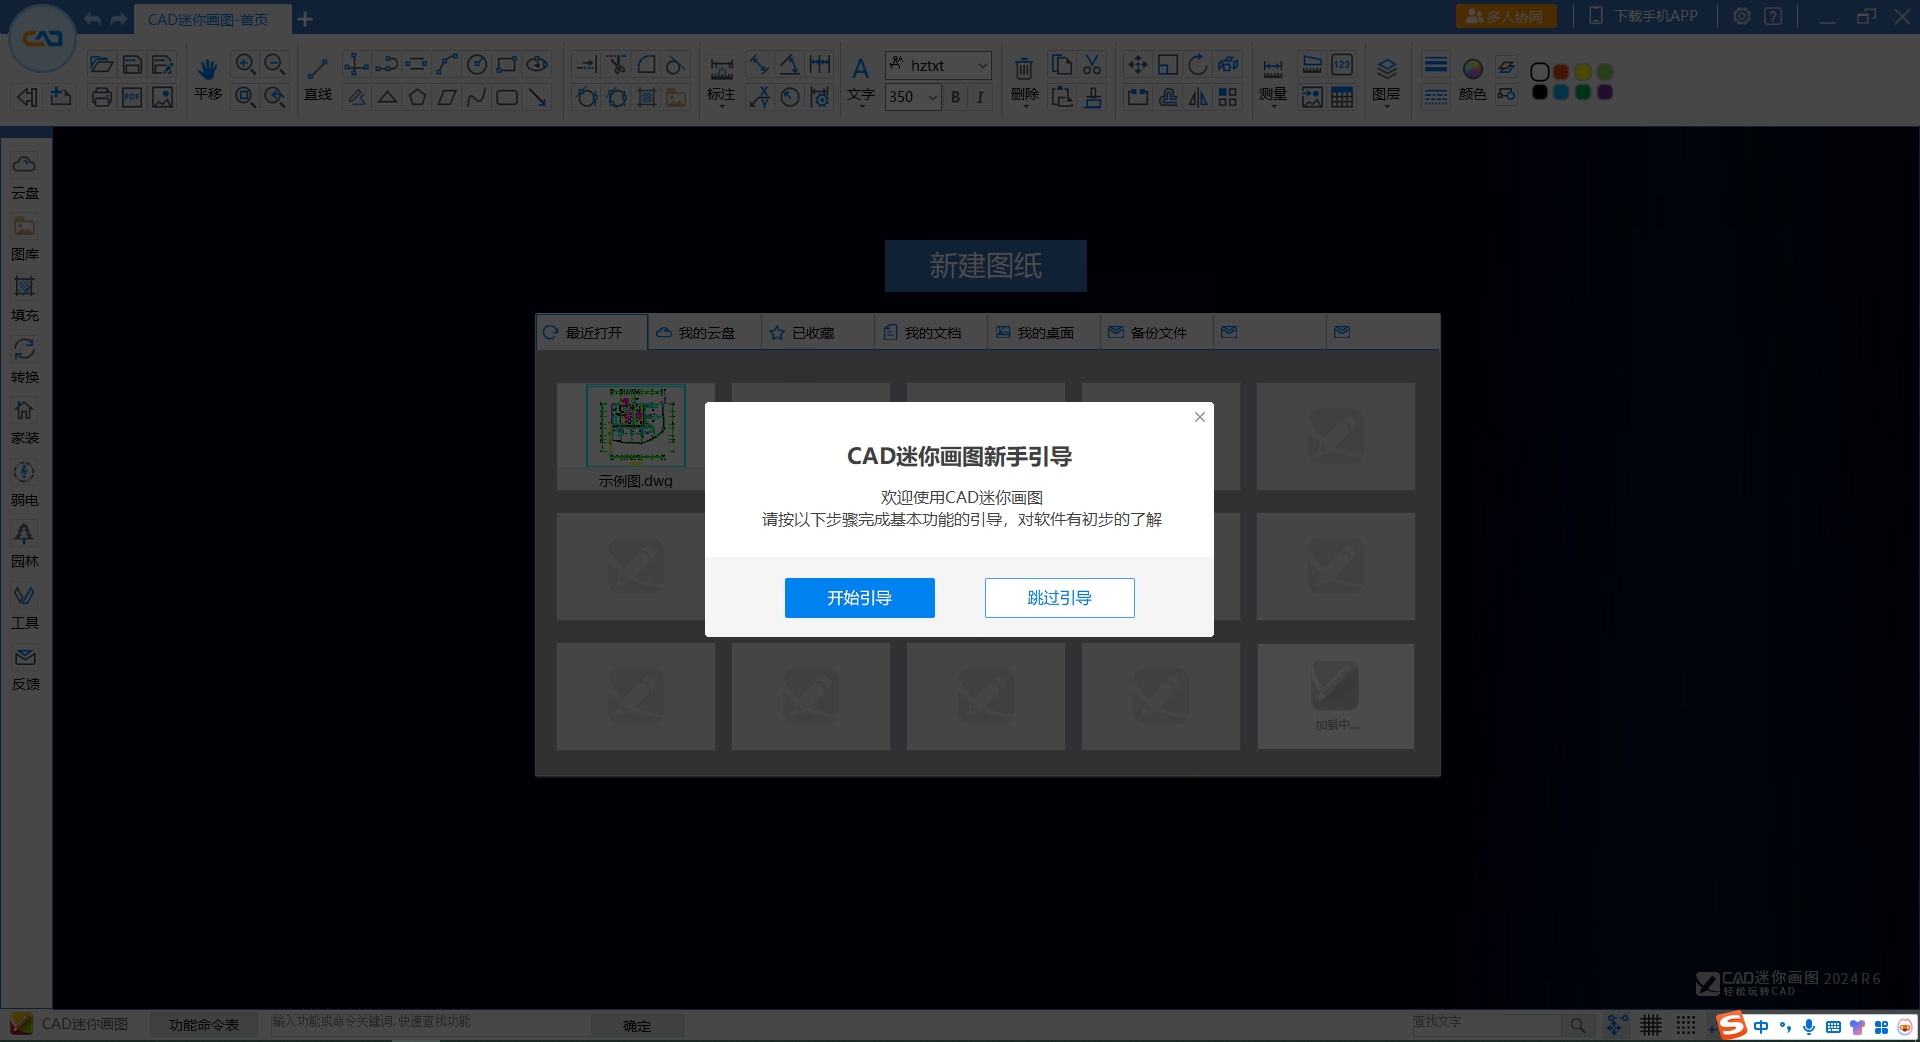Open the 350 text size dropdown

click(x=913, y=97)
